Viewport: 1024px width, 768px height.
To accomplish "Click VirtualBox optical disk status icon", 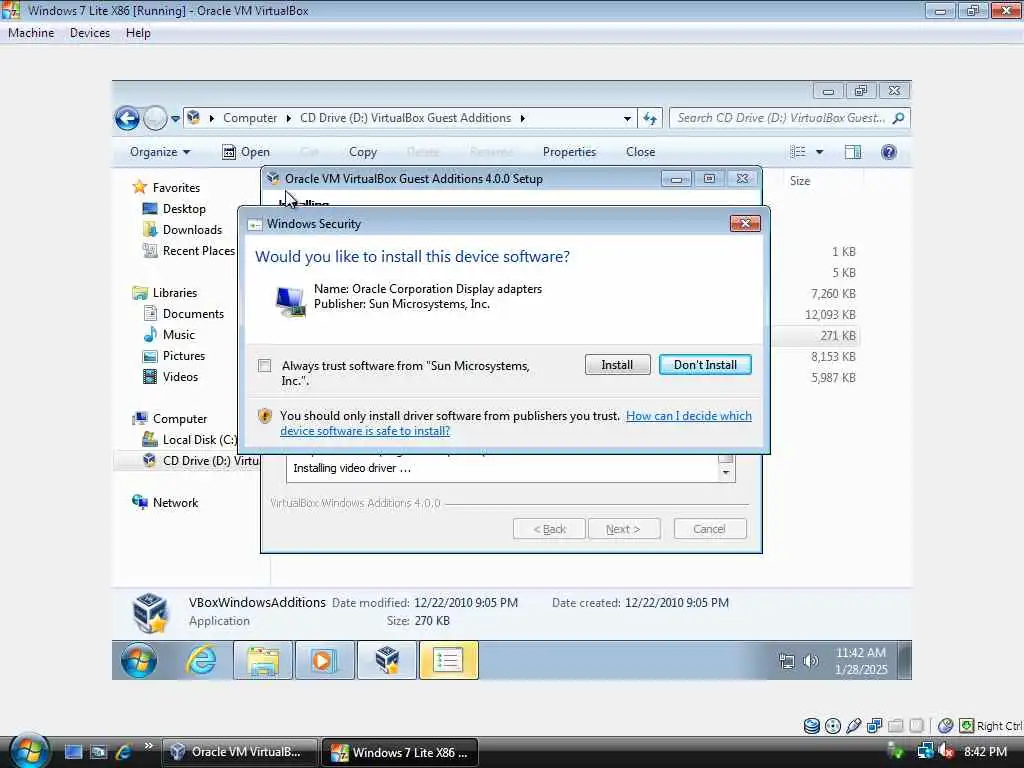I will 833,726.
